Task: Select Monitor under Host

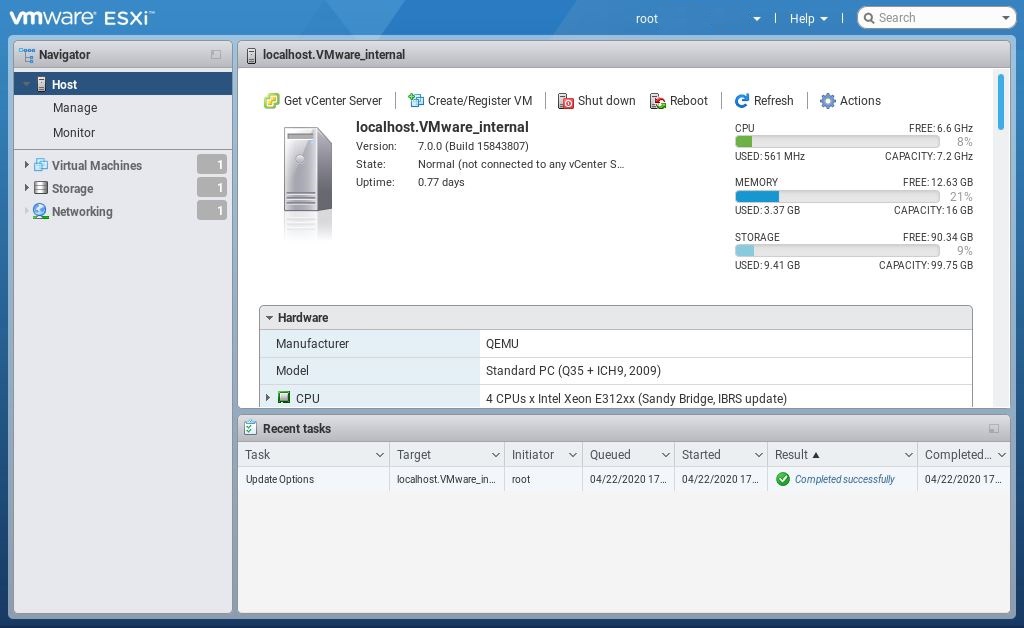Action: [74, 133]
